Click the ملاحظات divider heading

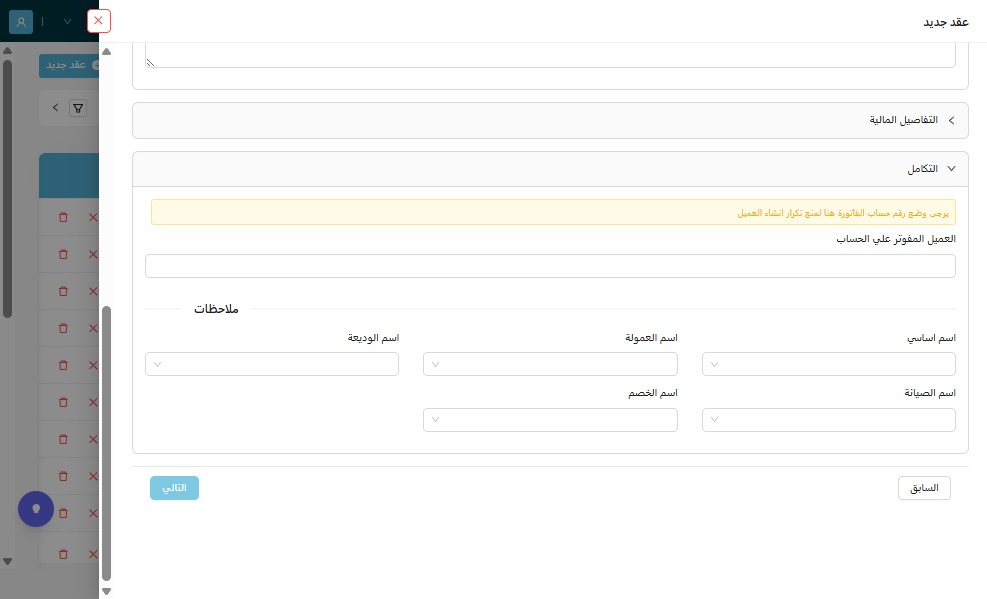[x=216, y=309]
